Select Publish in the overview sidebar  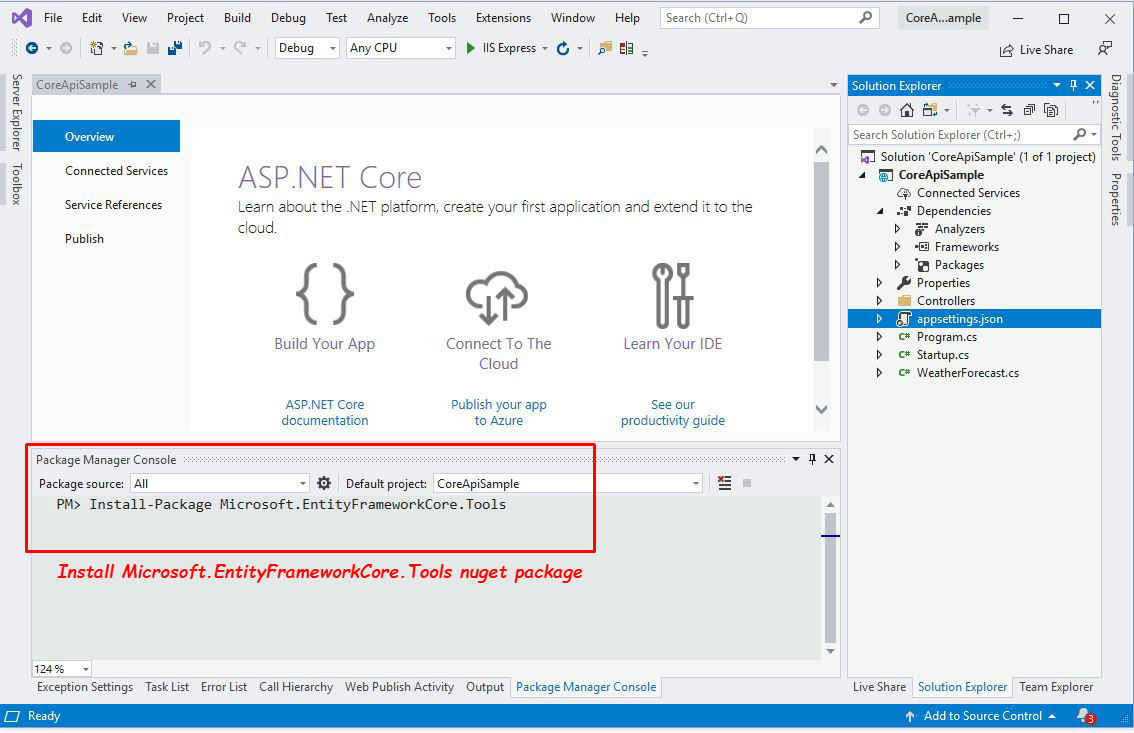pyautogui.click(x=85, y=239)
